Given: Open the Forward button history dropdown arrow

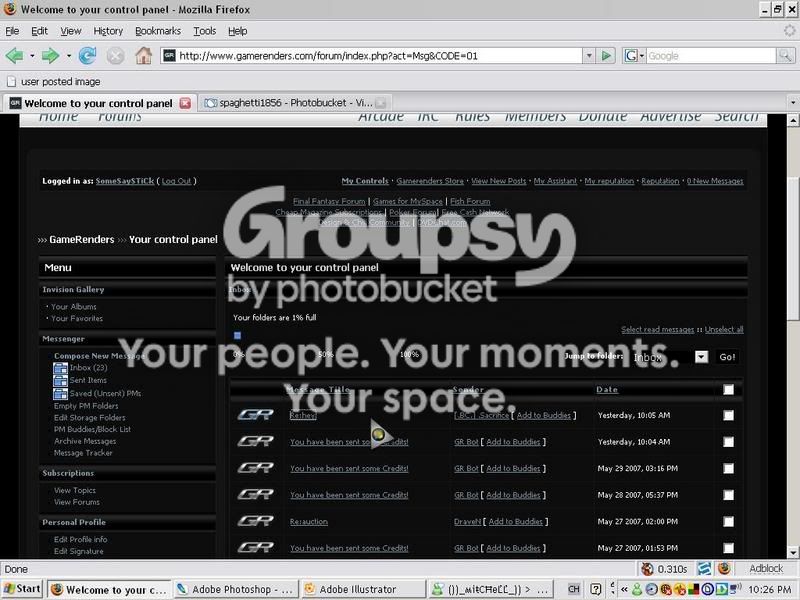Looking at the screenshot, I should pyautogui.click(x=68, y=56).
